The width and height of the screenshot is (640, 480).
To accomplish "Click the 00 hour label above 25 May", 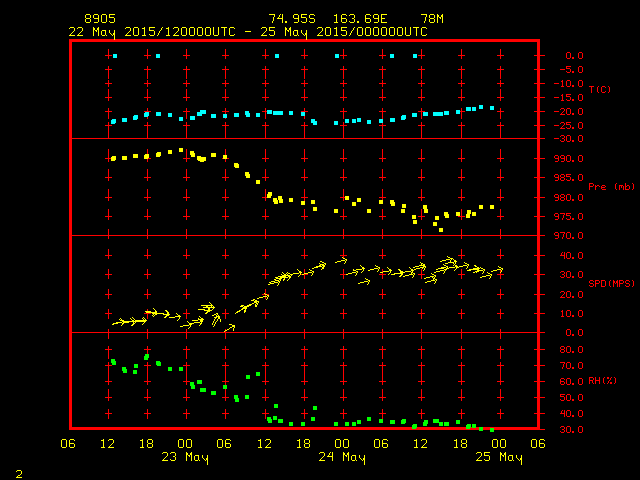I will click(x=499, y=444).
